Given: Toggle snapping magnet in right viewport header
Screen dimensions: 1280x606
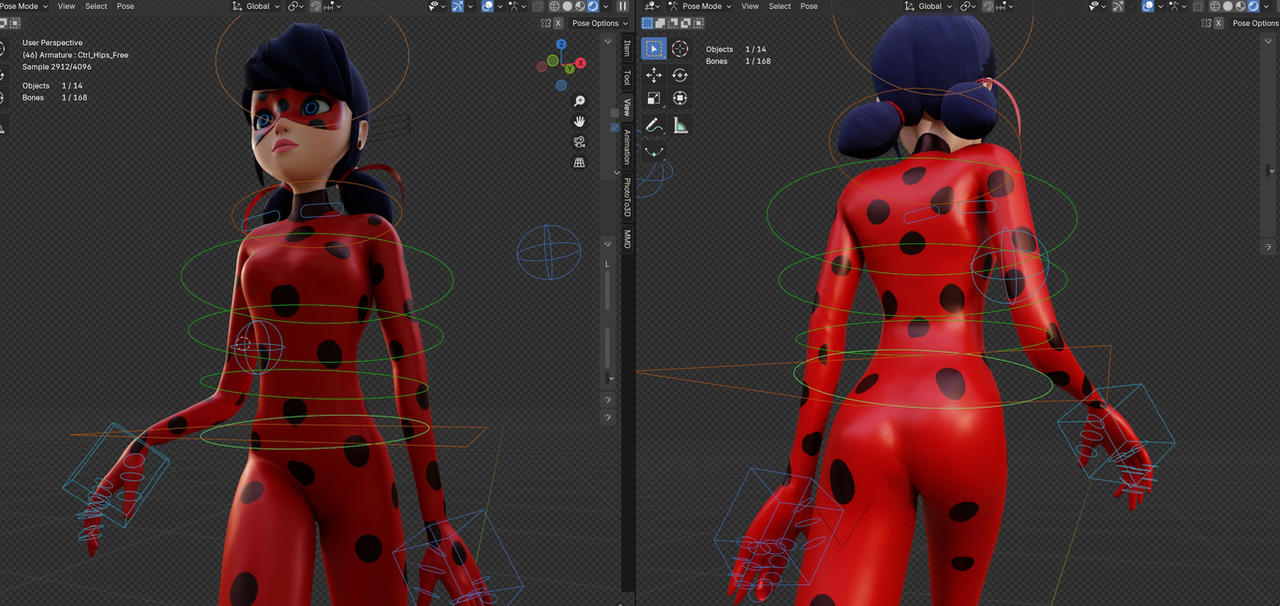Looking at the screenshot, I should (987, 6).
